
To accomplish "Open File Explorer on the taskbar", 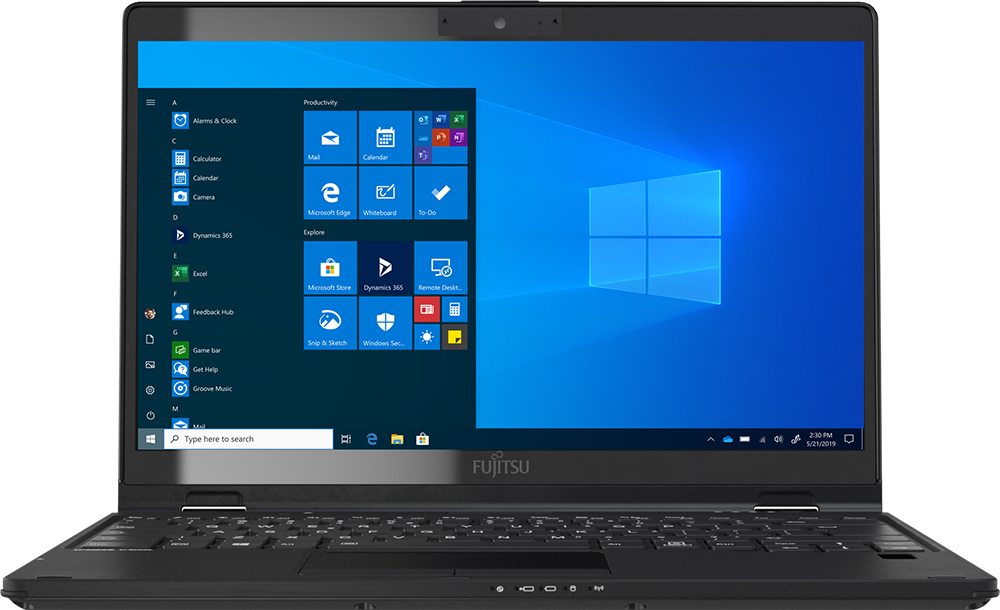I will pyautogui.click(x=397, y=439).
